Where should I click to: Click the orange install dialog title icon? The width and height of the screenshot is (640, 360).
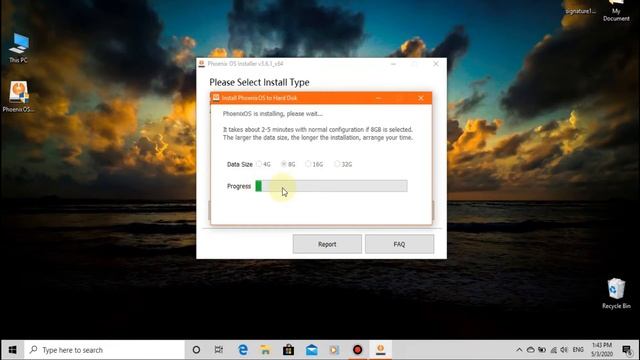coord(216,98)
